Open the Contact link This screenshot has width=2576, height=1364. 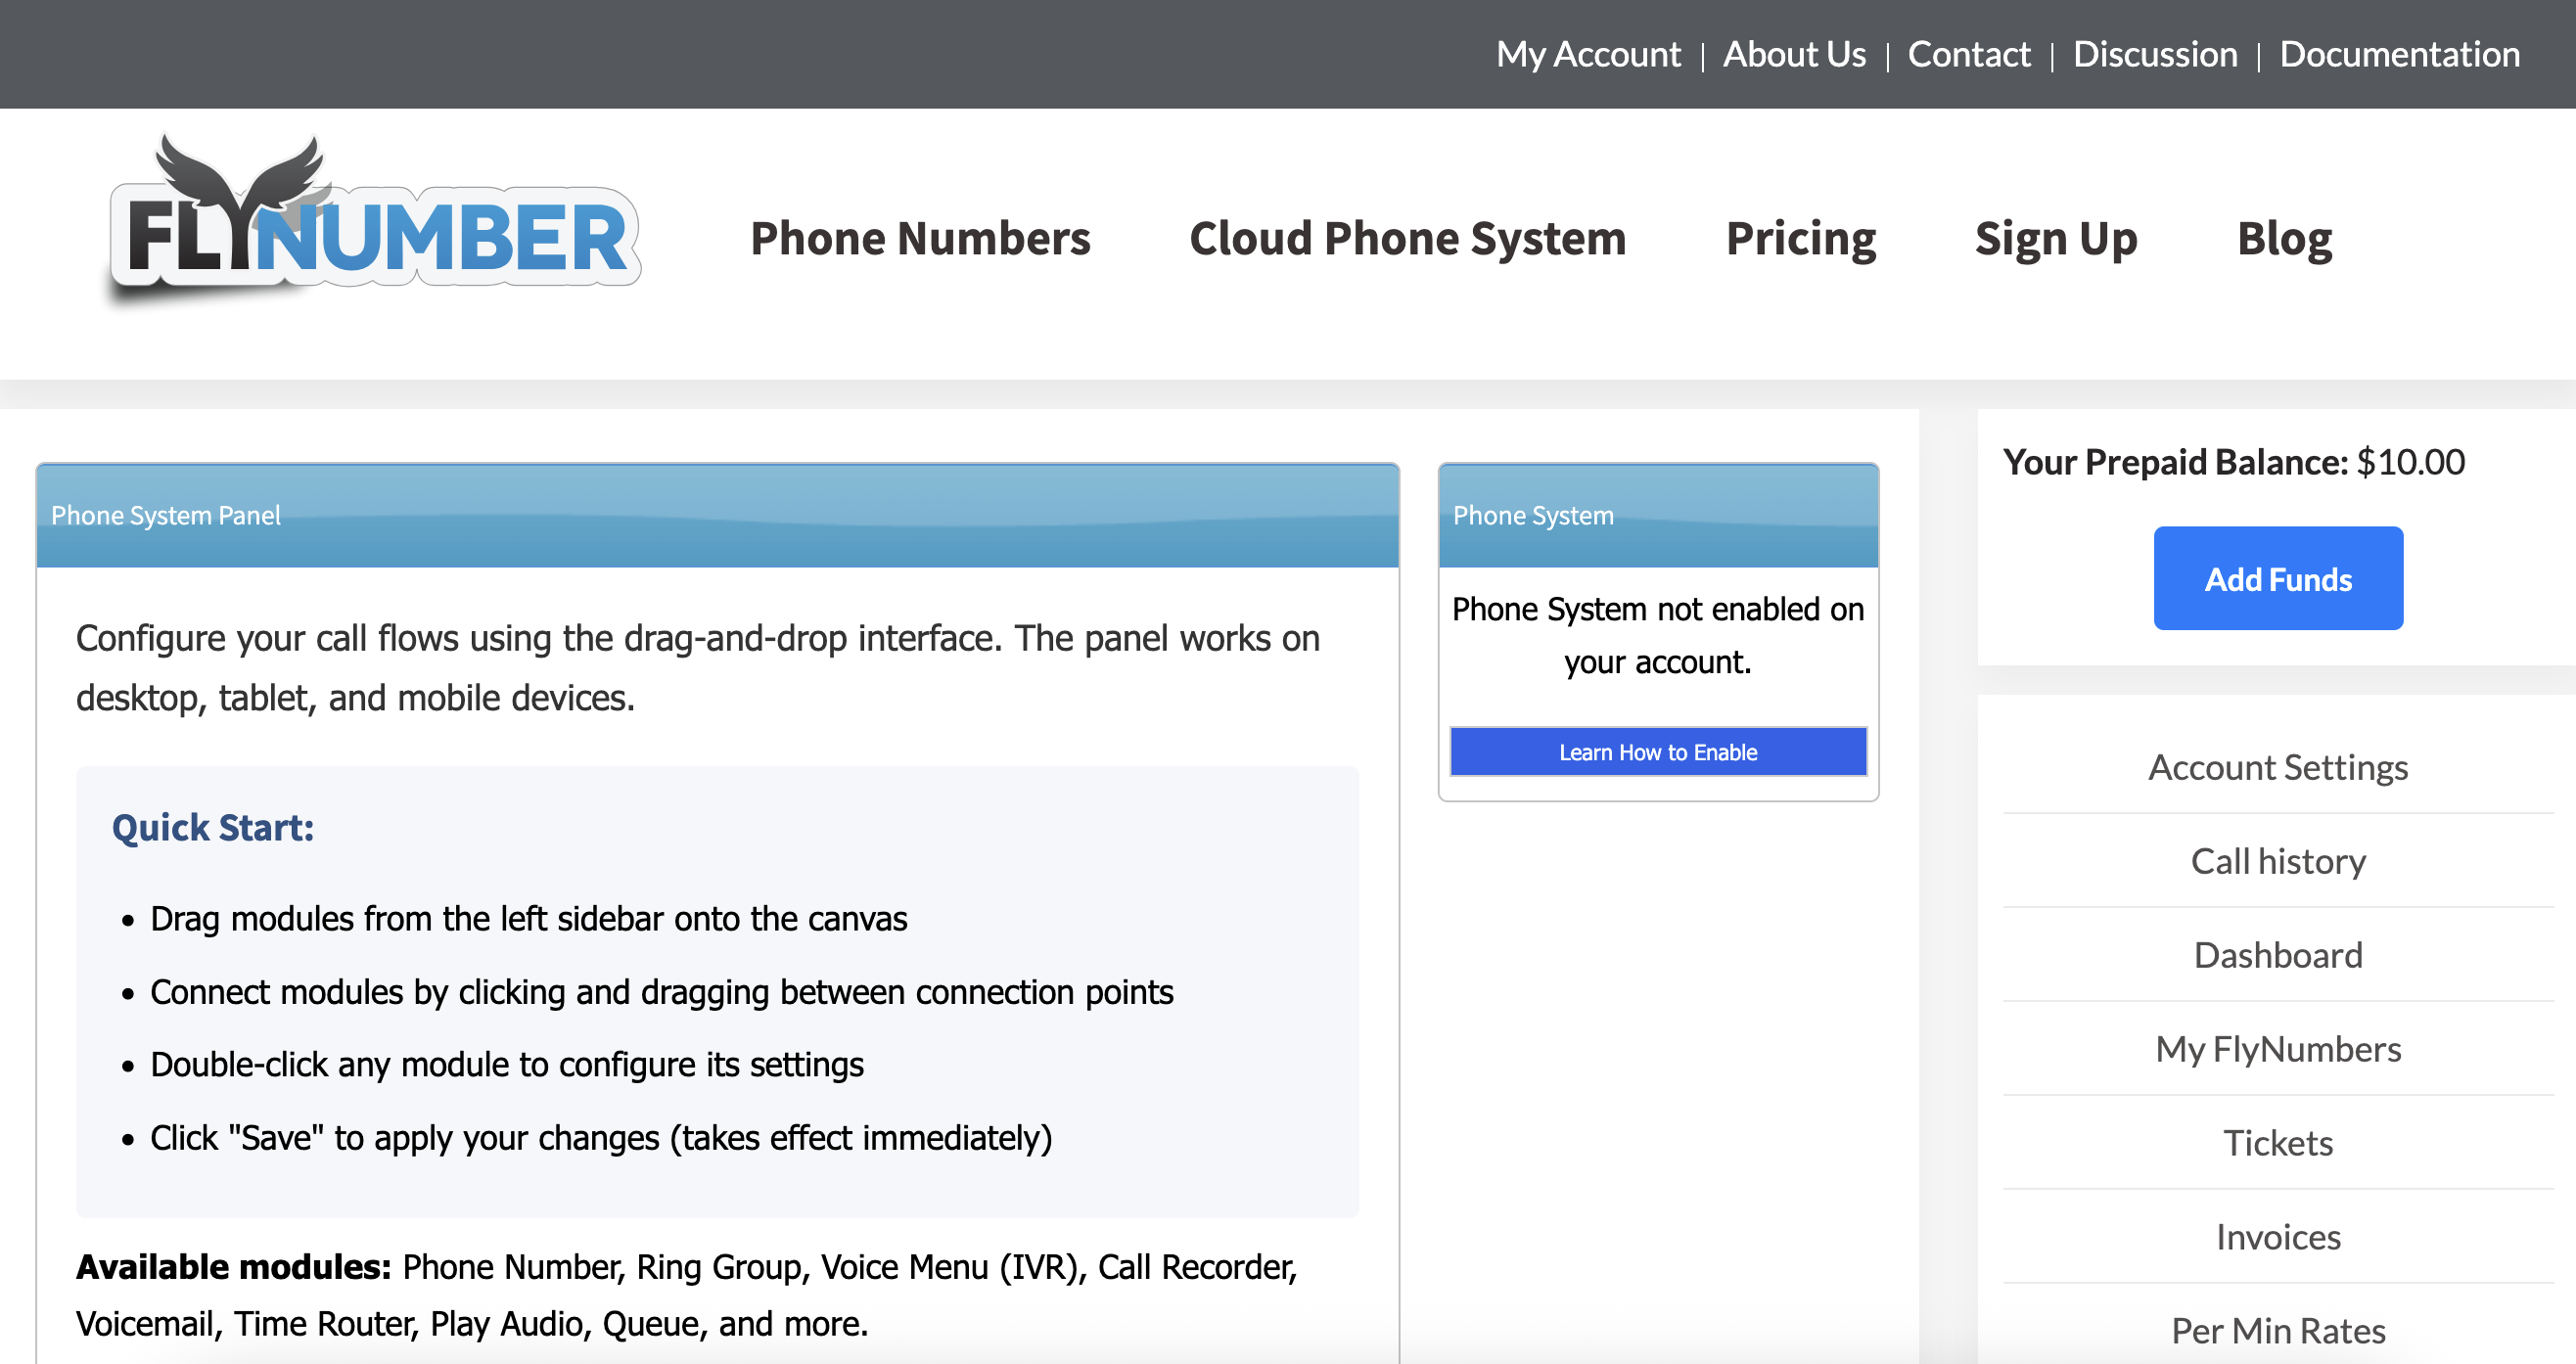coord(1968,54)
